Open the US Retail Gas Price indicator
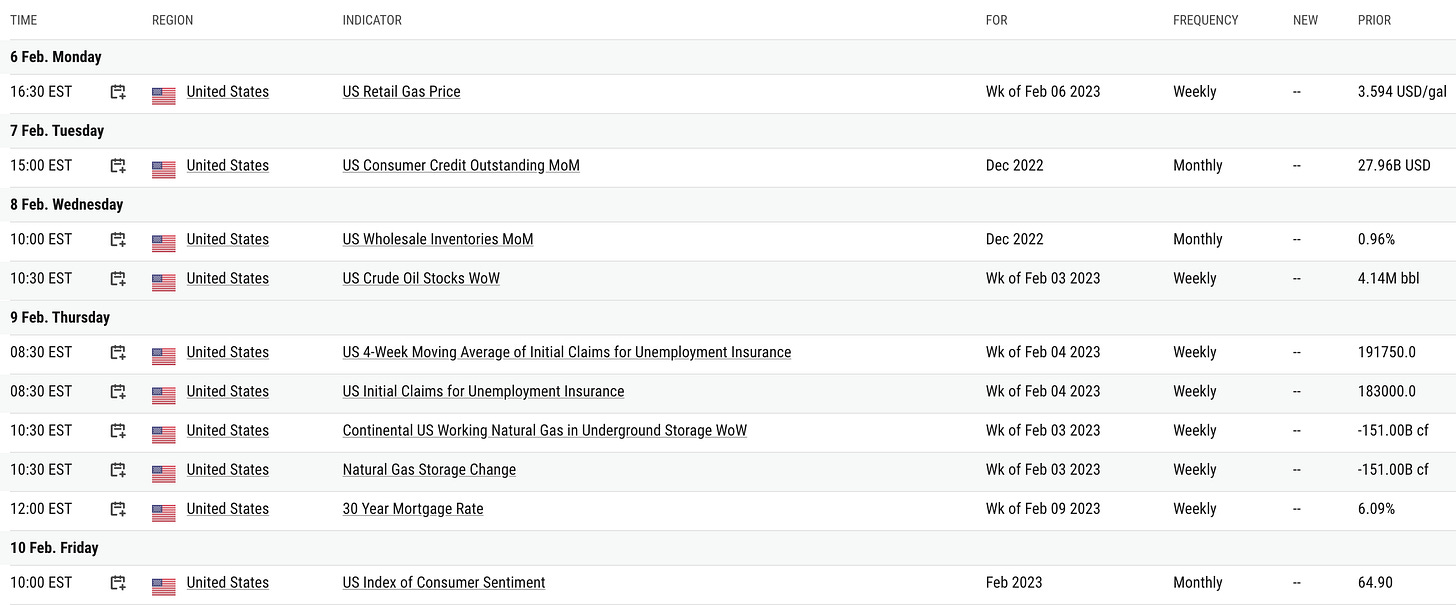 pyautogui.click(x=402, y=92)
